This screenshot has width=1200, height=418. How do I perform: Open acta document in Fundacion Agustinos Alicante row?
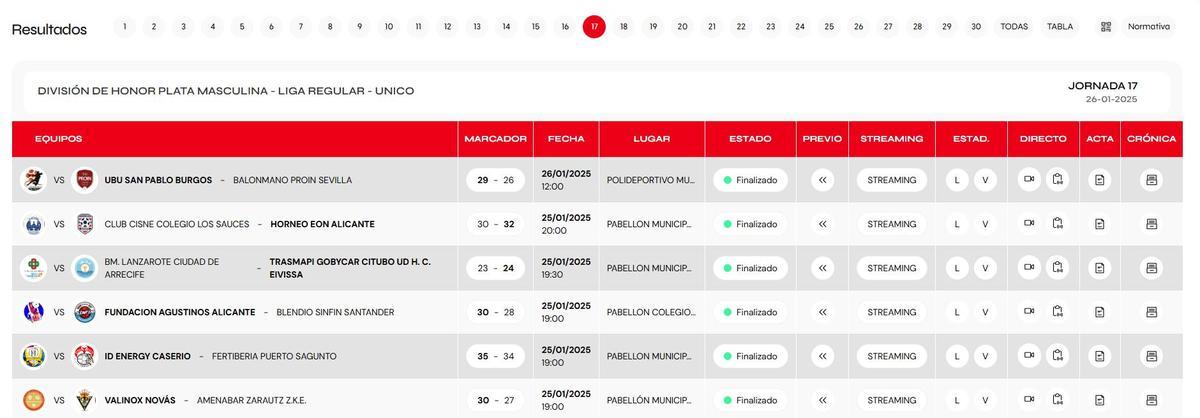click(1100, 312)
